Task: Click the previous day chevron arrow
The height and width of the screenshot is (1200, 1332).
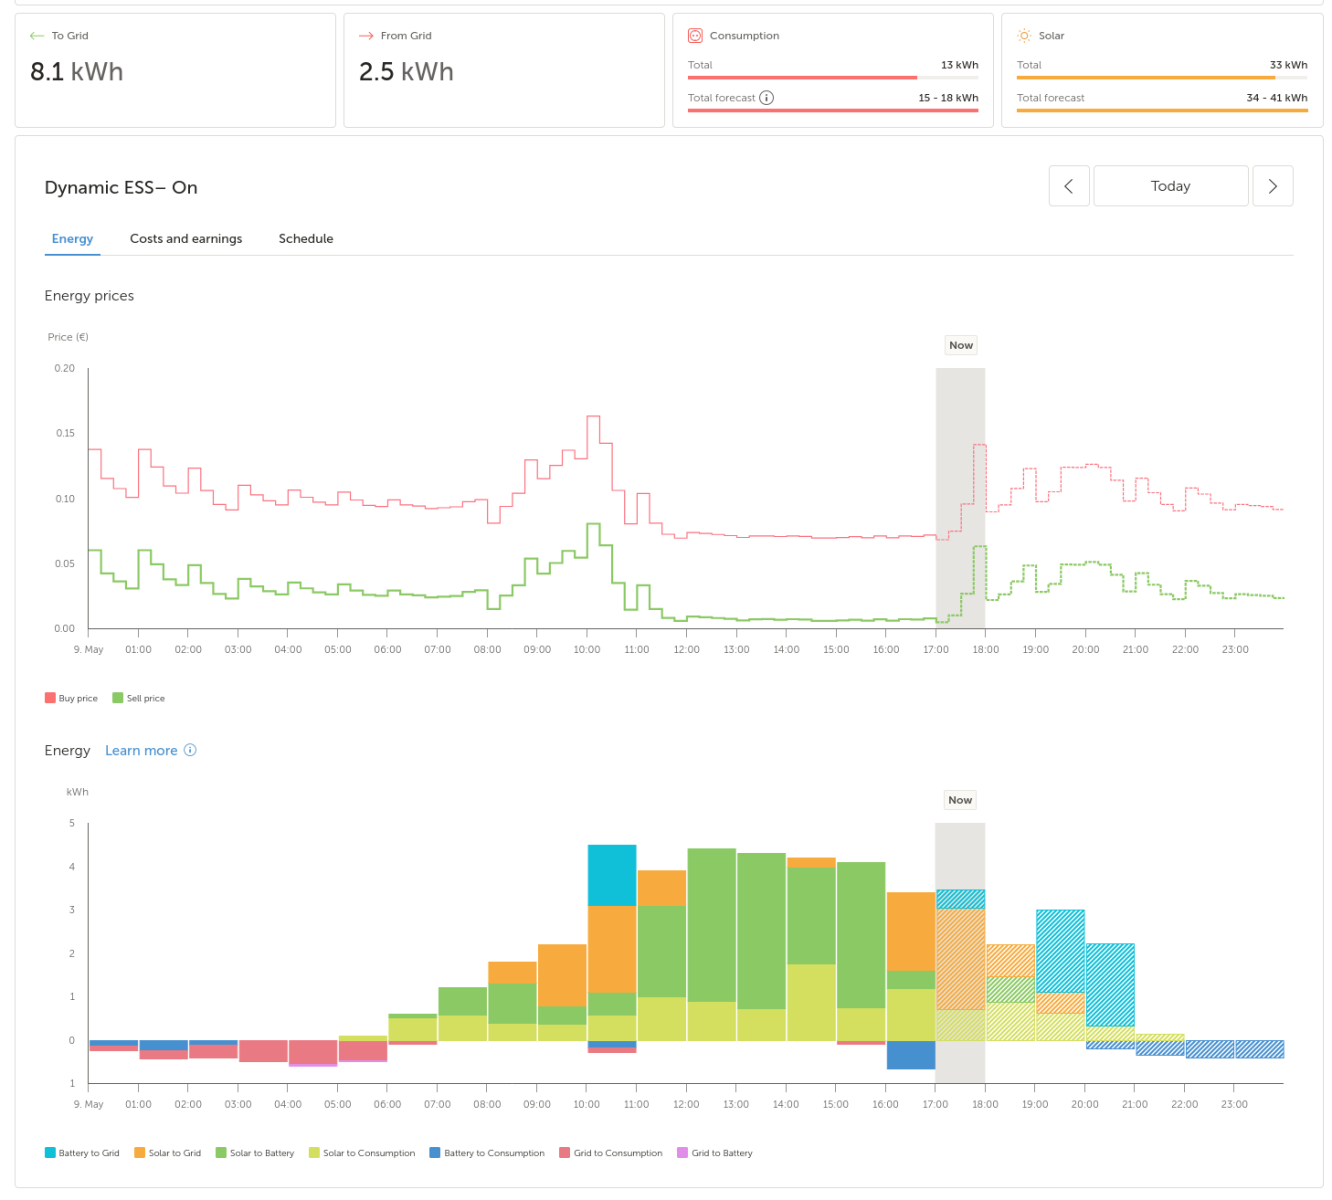Action: (x=1068, y=186)
